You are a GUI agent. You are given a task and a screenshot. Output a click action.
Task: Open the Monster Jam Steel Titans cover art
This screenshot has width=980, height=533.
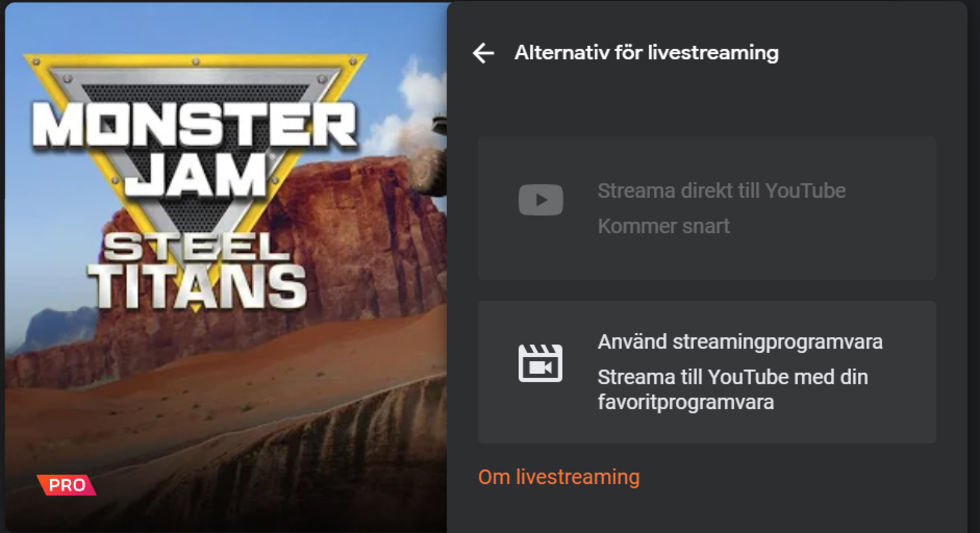226,267
